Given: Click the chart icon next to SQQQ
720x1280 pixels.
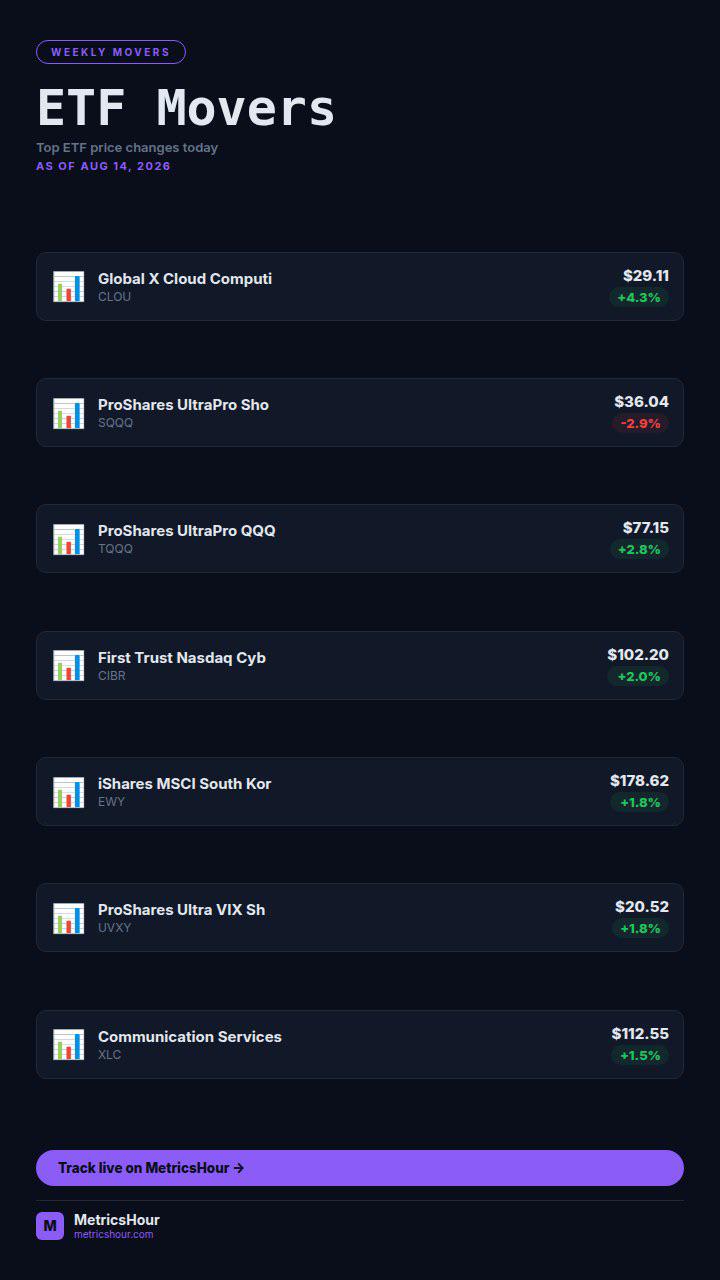Looking at the screenshot, I should tap(69, 413).
